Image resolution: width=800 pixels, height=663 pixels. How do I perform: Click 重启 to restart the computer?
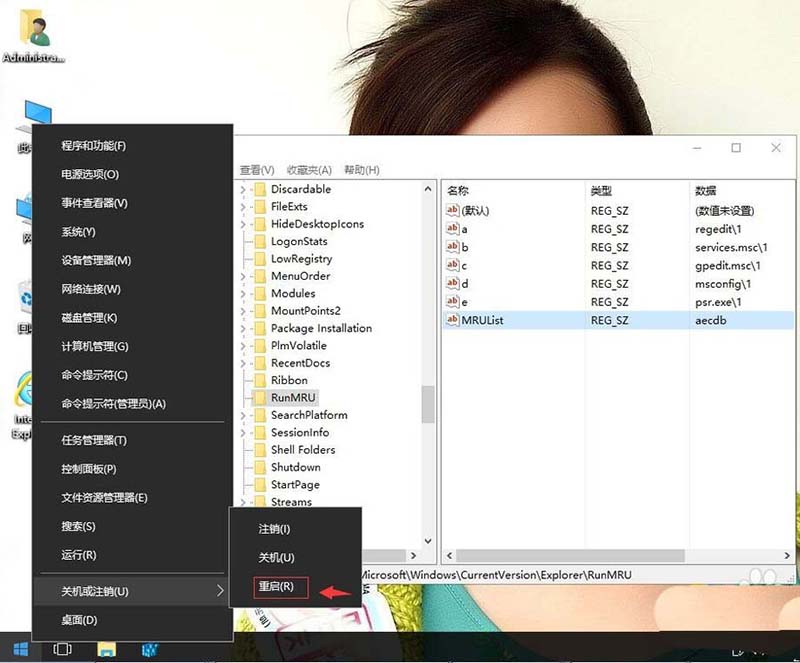278,589
